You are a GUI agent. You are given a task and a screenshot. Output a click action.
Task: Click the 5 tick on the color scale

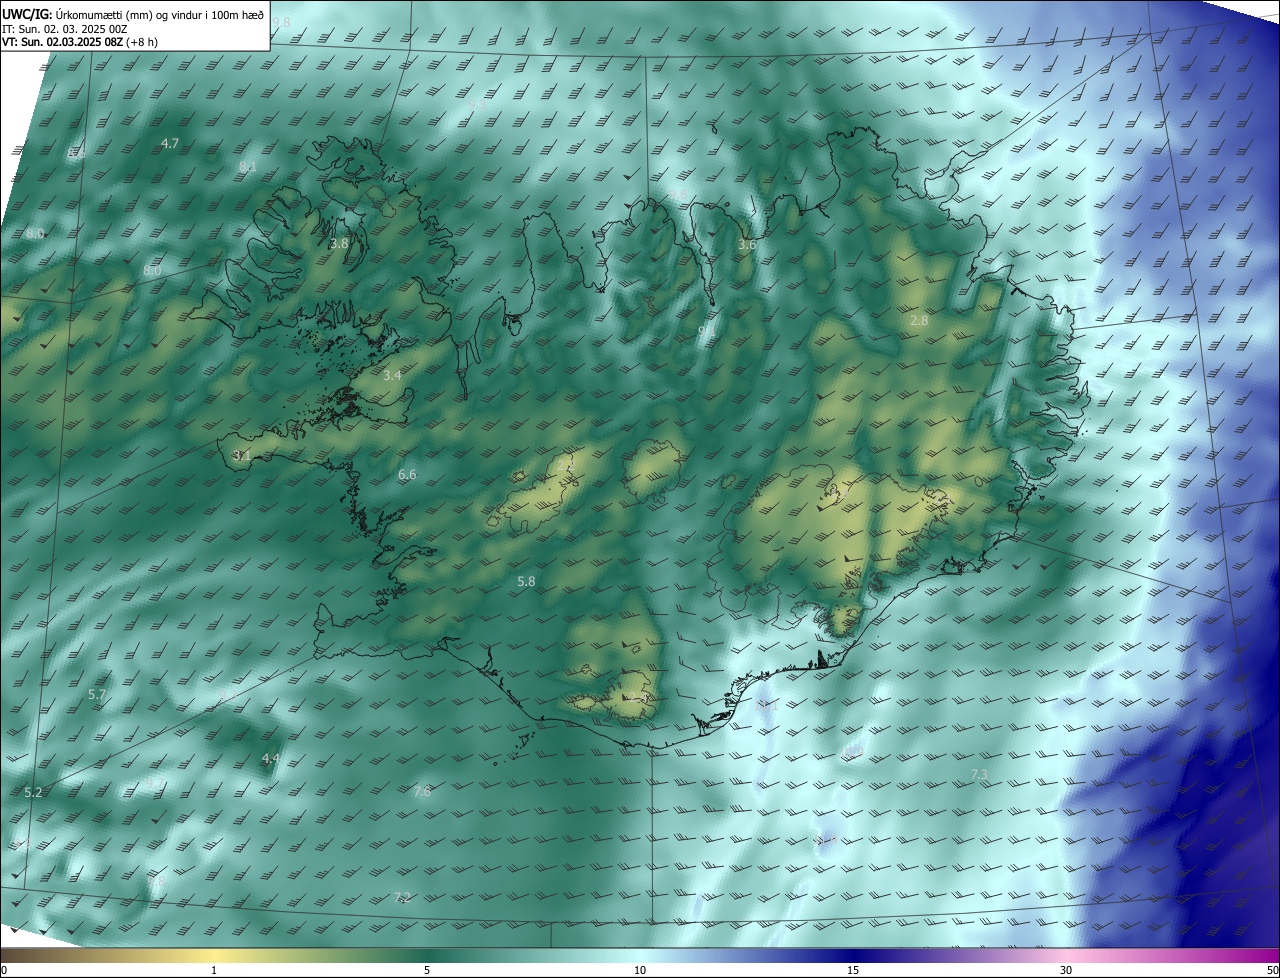(427, 970)
